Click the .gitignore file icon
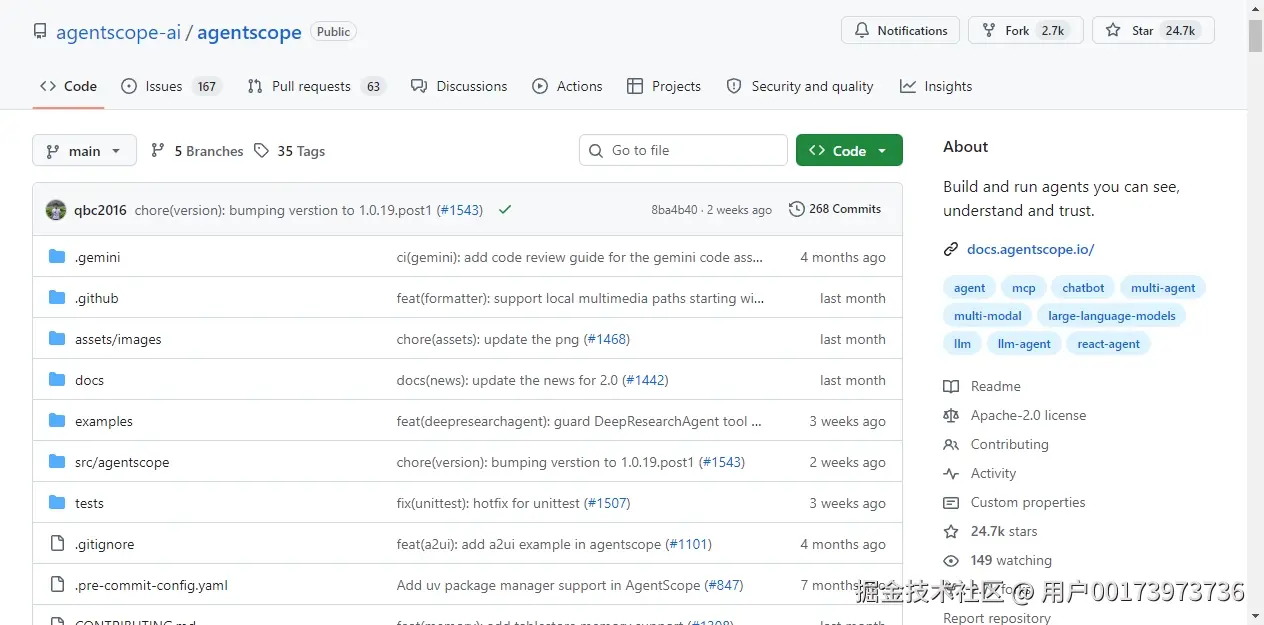This screenshot has height=625, width=1264. pos(57,544)
